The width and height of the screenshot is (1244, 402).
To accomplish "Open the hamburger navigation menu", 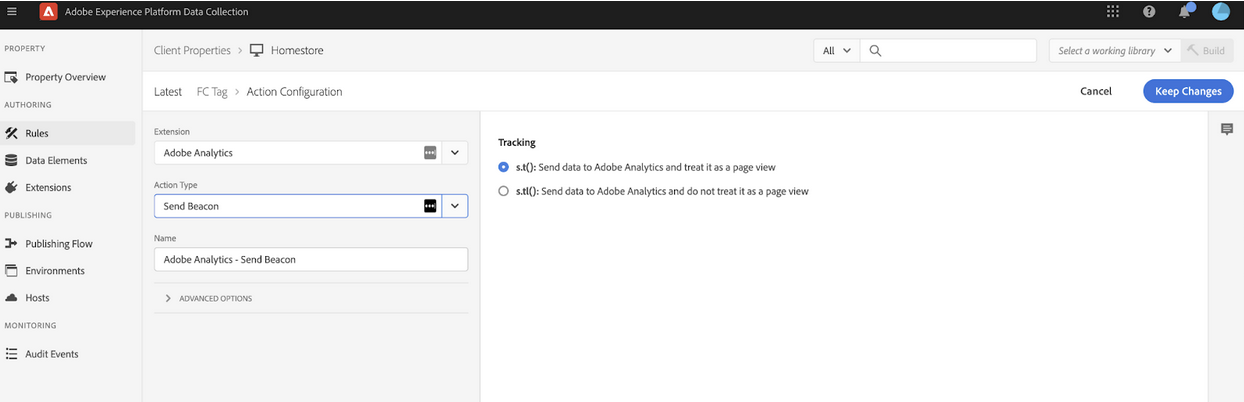I will [12, 12].
